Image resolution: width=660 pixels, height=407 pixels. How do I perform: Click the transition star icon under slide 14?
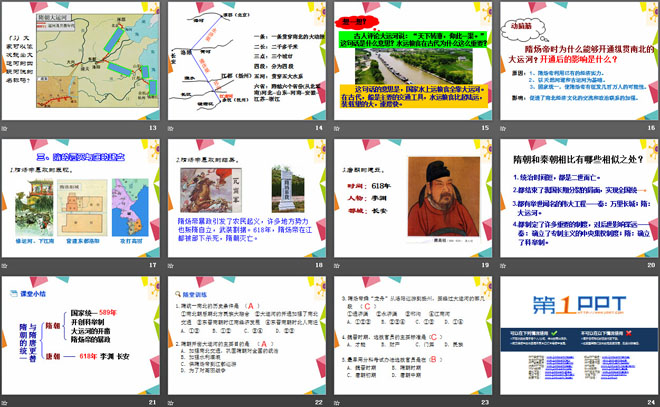[x=171, y=128]
